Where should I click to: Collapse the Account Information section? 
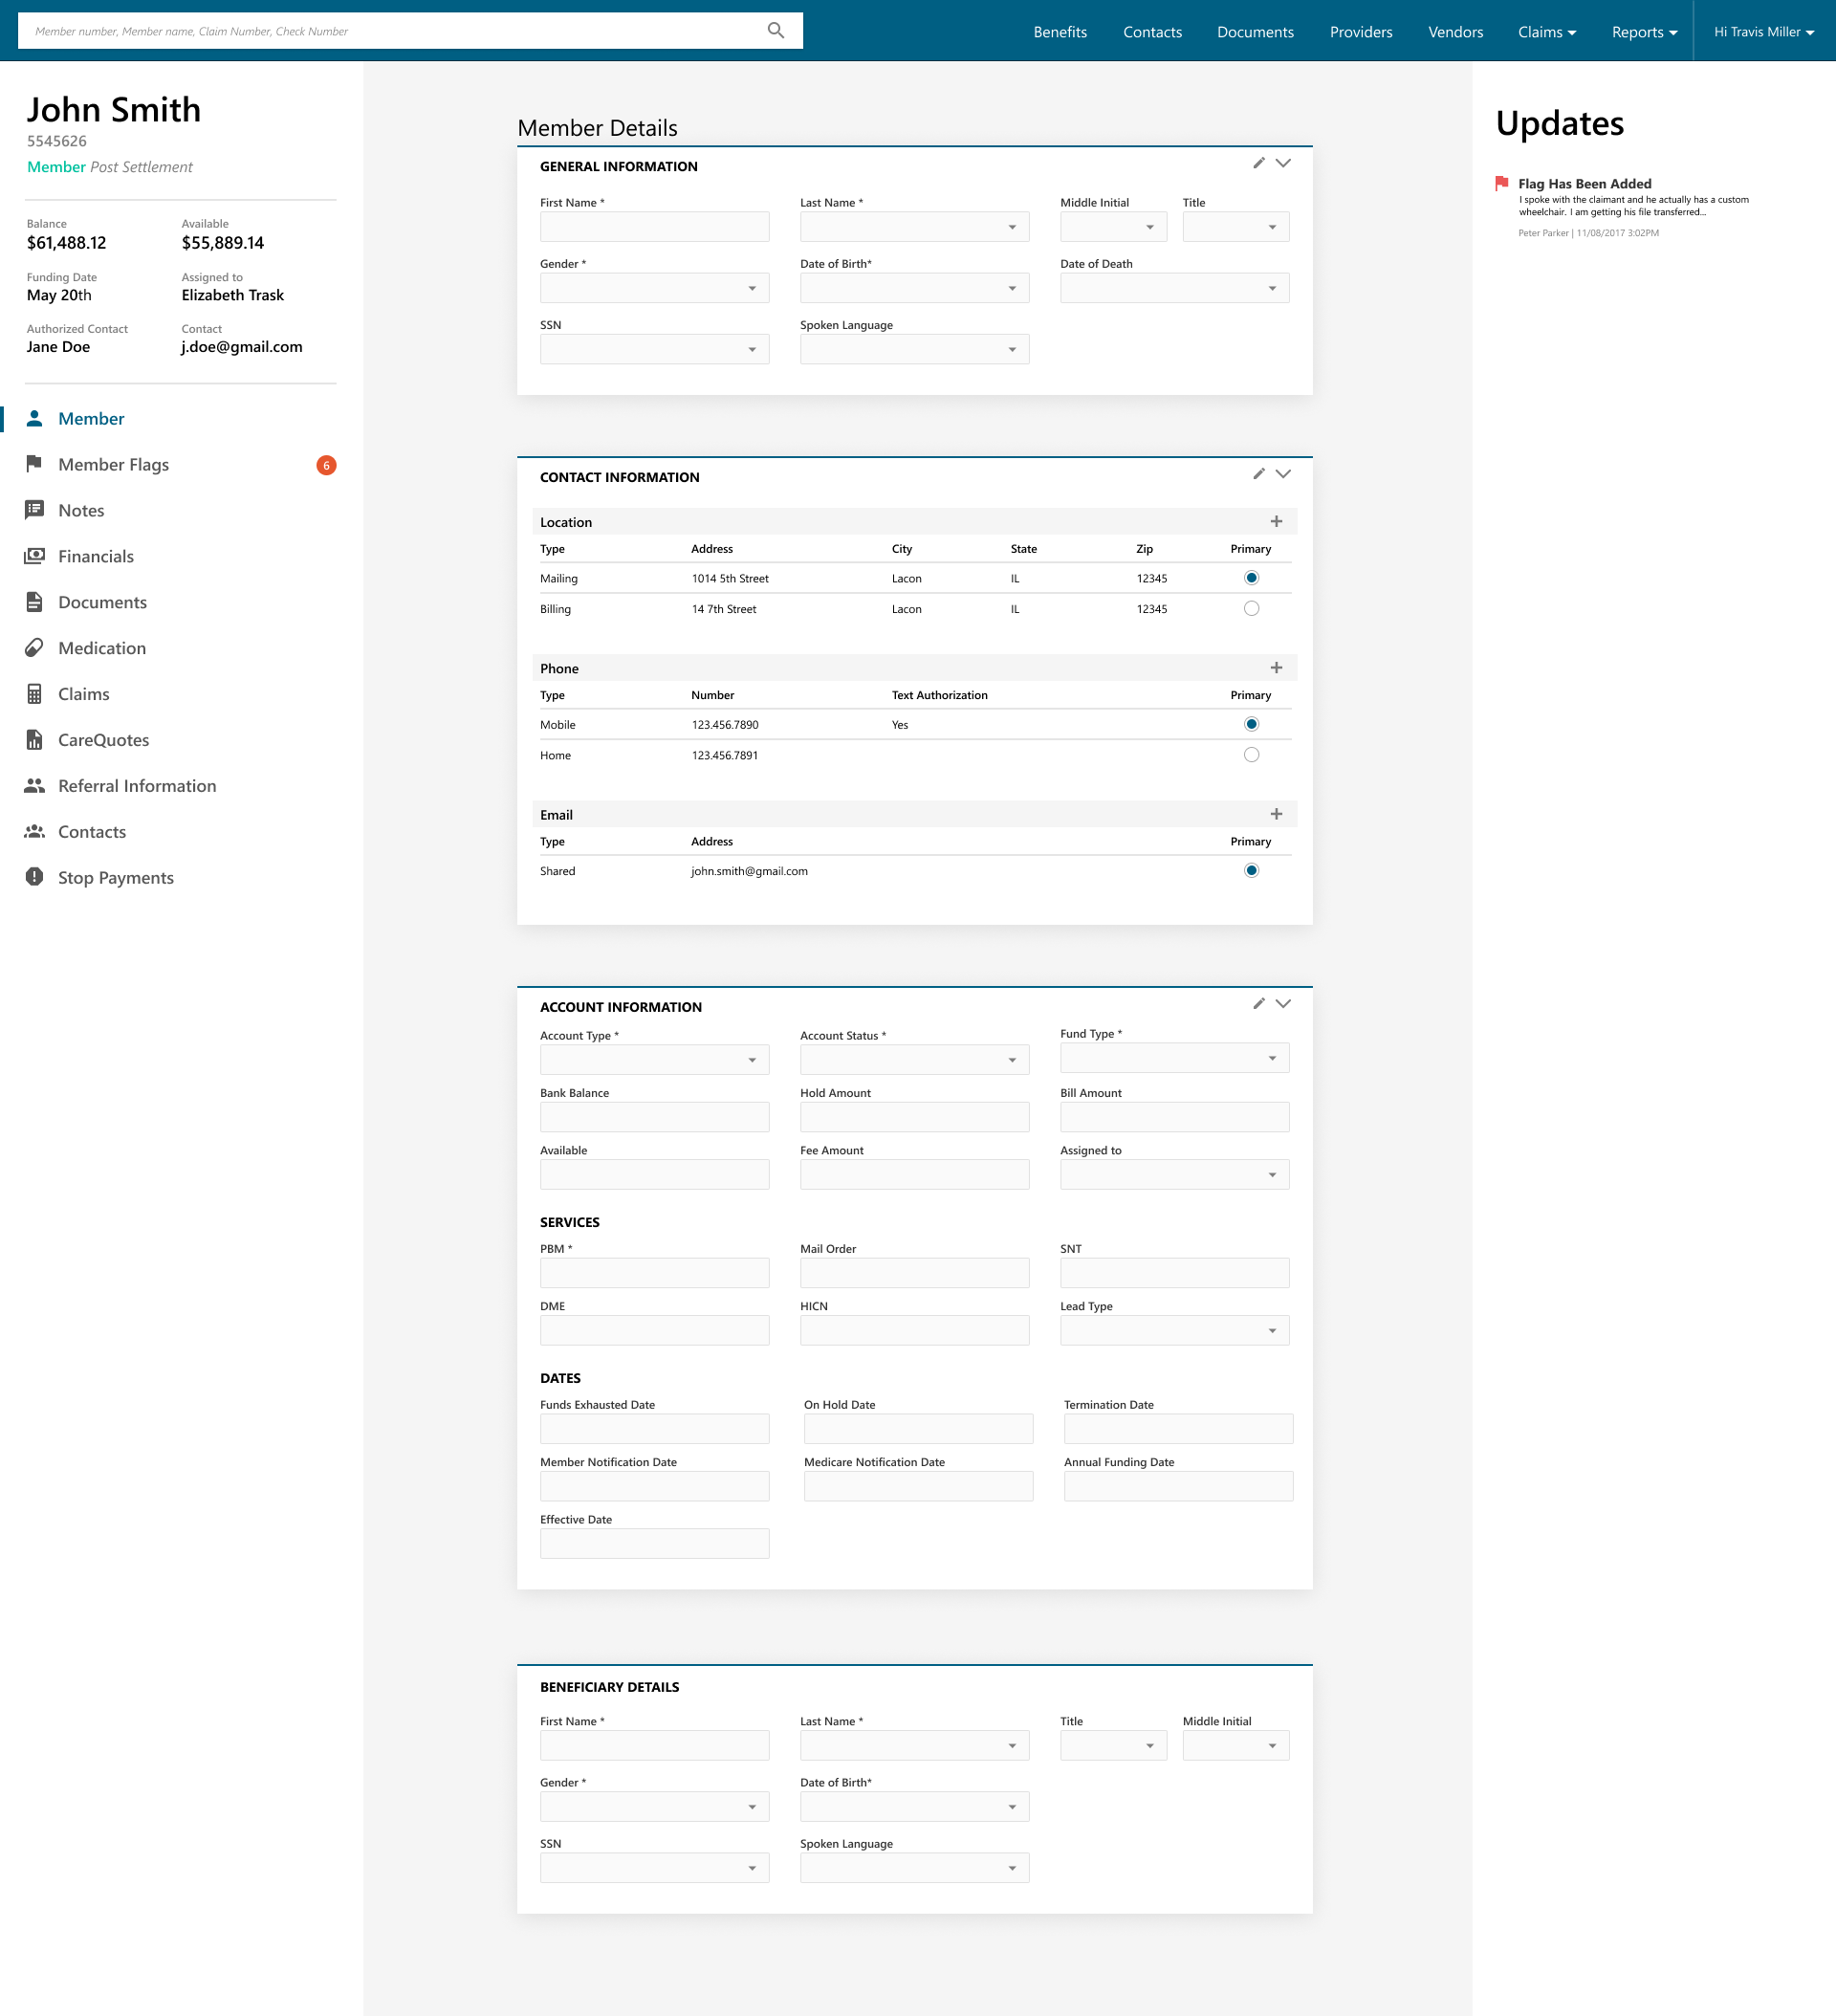[x=1283, y=1003]
